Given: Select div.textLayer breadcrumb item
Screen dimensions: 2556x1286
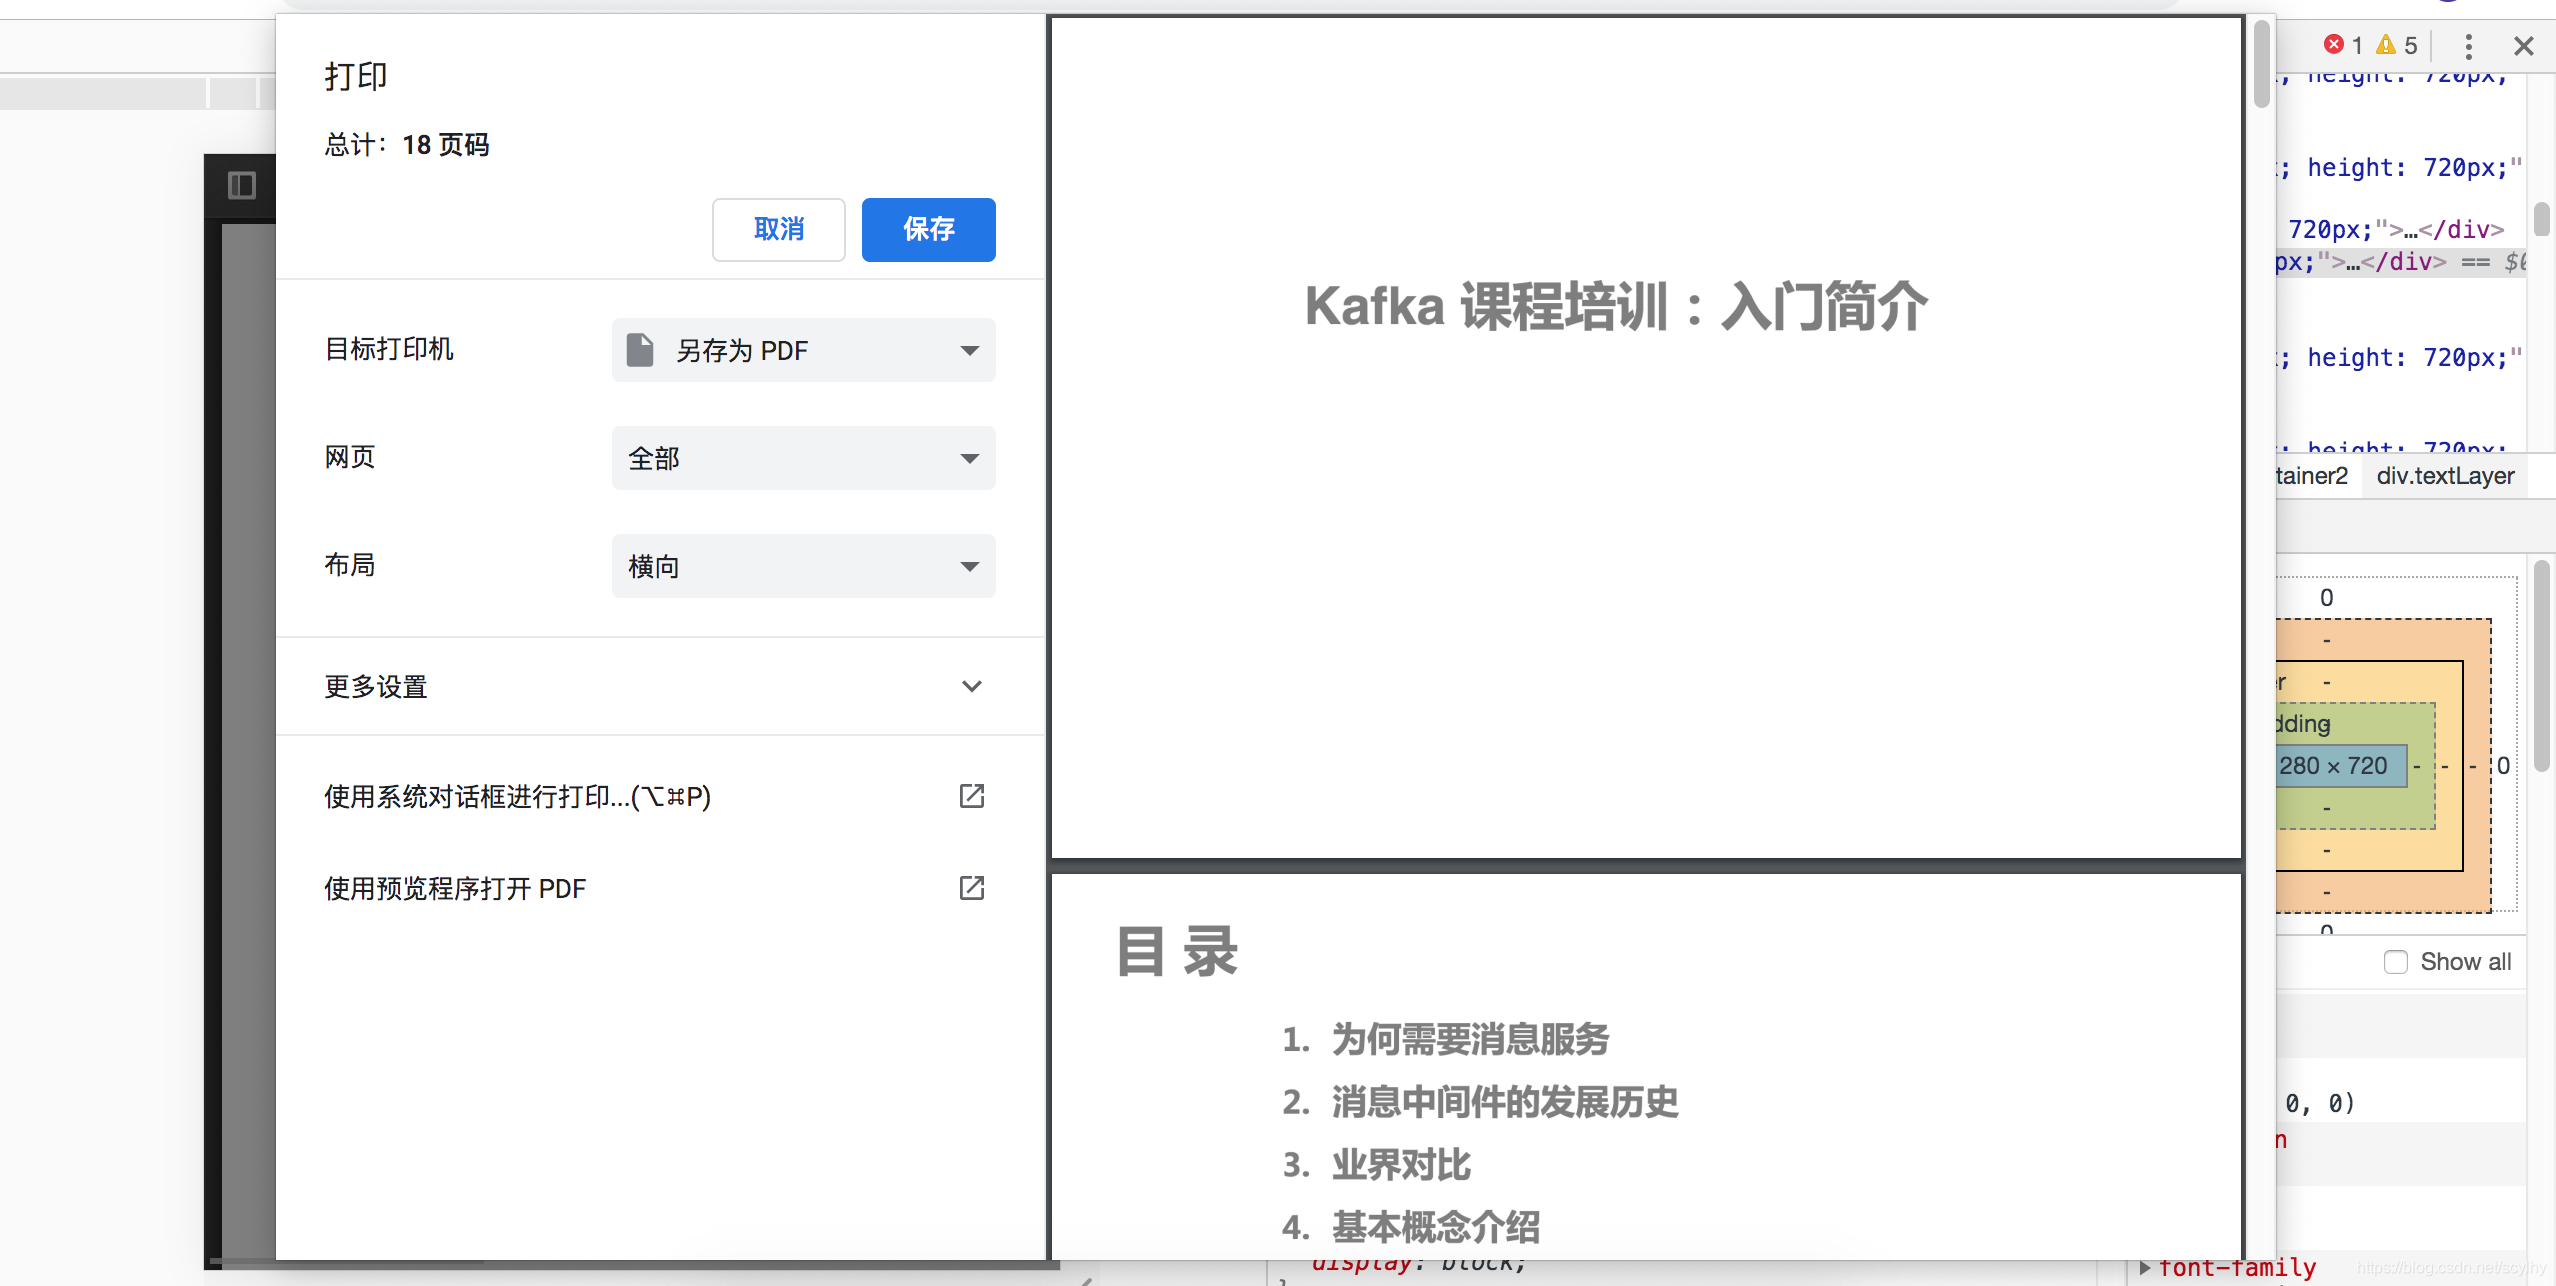Looking at the screenshot, I should coord(2444,476).
